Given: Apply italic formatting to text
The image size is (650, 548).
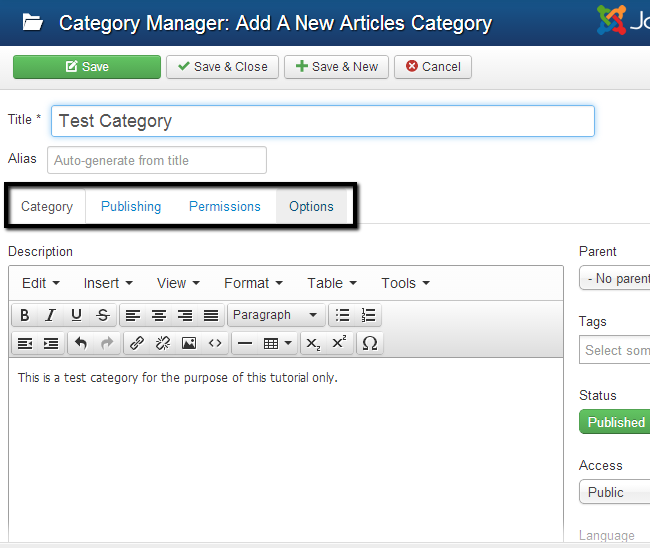Looking at the screenshot, I should tap(50, 315).
